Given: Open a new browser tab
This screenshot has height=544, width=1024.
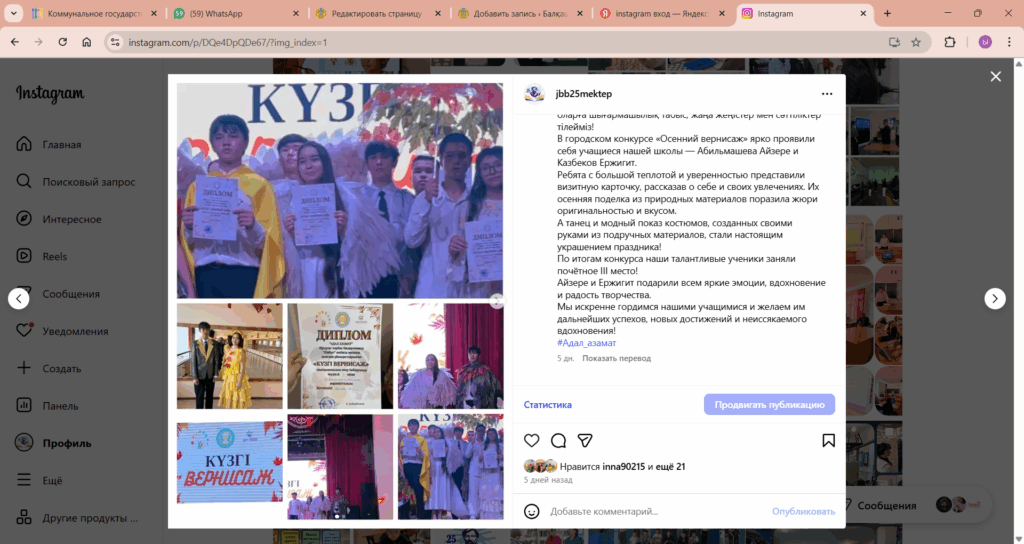Looking at the screenshot, I should click(x=887, y=13).
